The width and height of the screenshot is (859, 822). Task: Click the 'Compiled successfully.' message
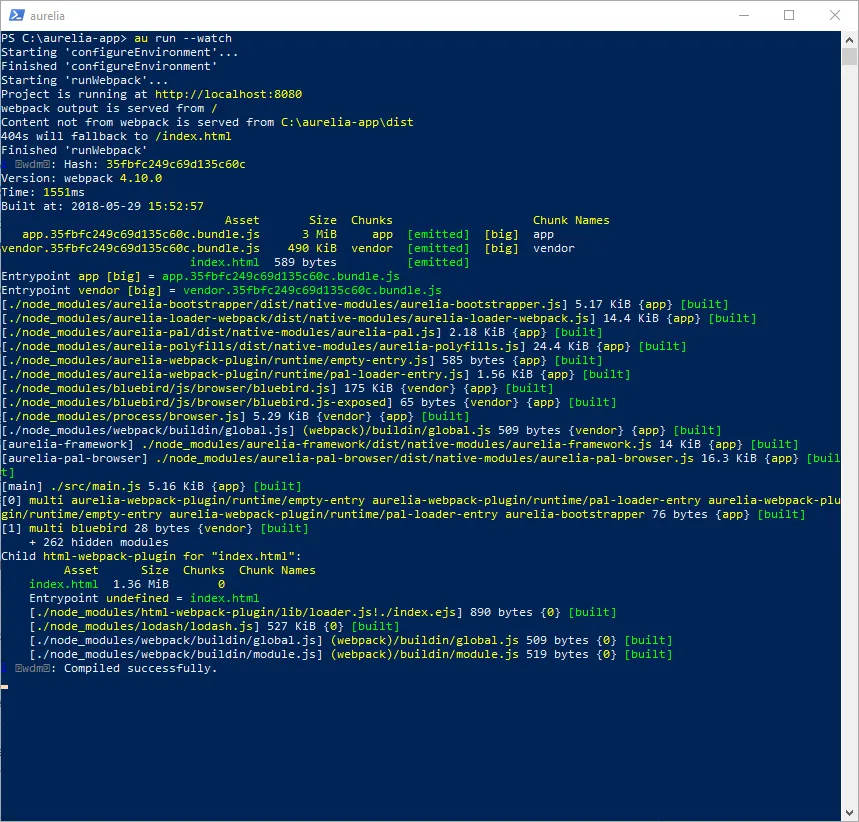coord(141,669)
